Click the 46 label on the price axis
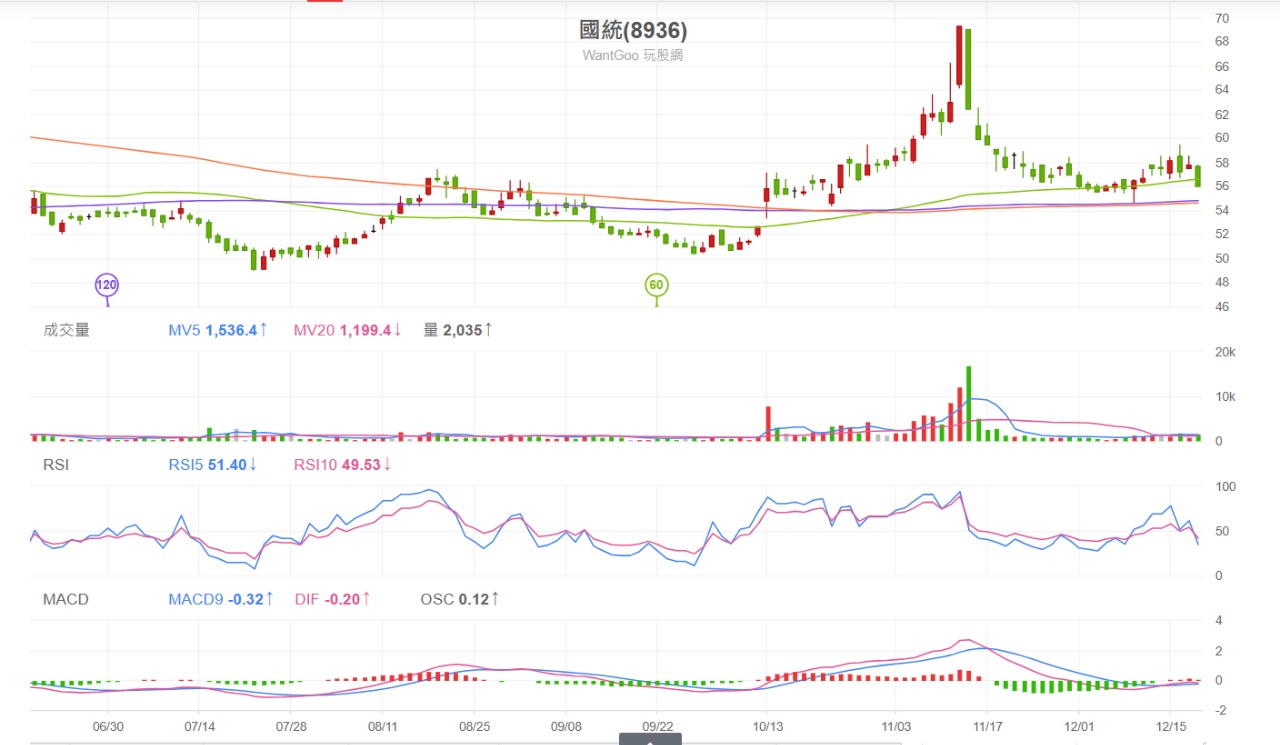 [x=1222, y=306]
